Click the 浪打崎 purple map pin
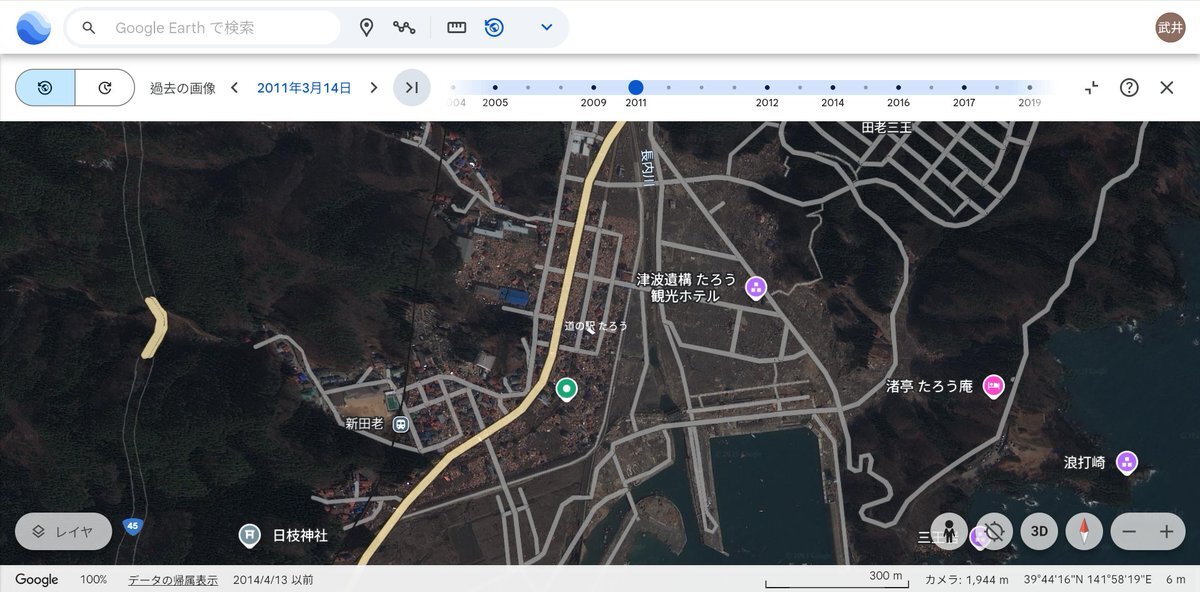Image resolution: width=1200 pixels, height=592 pixels. click(1127, 463)
